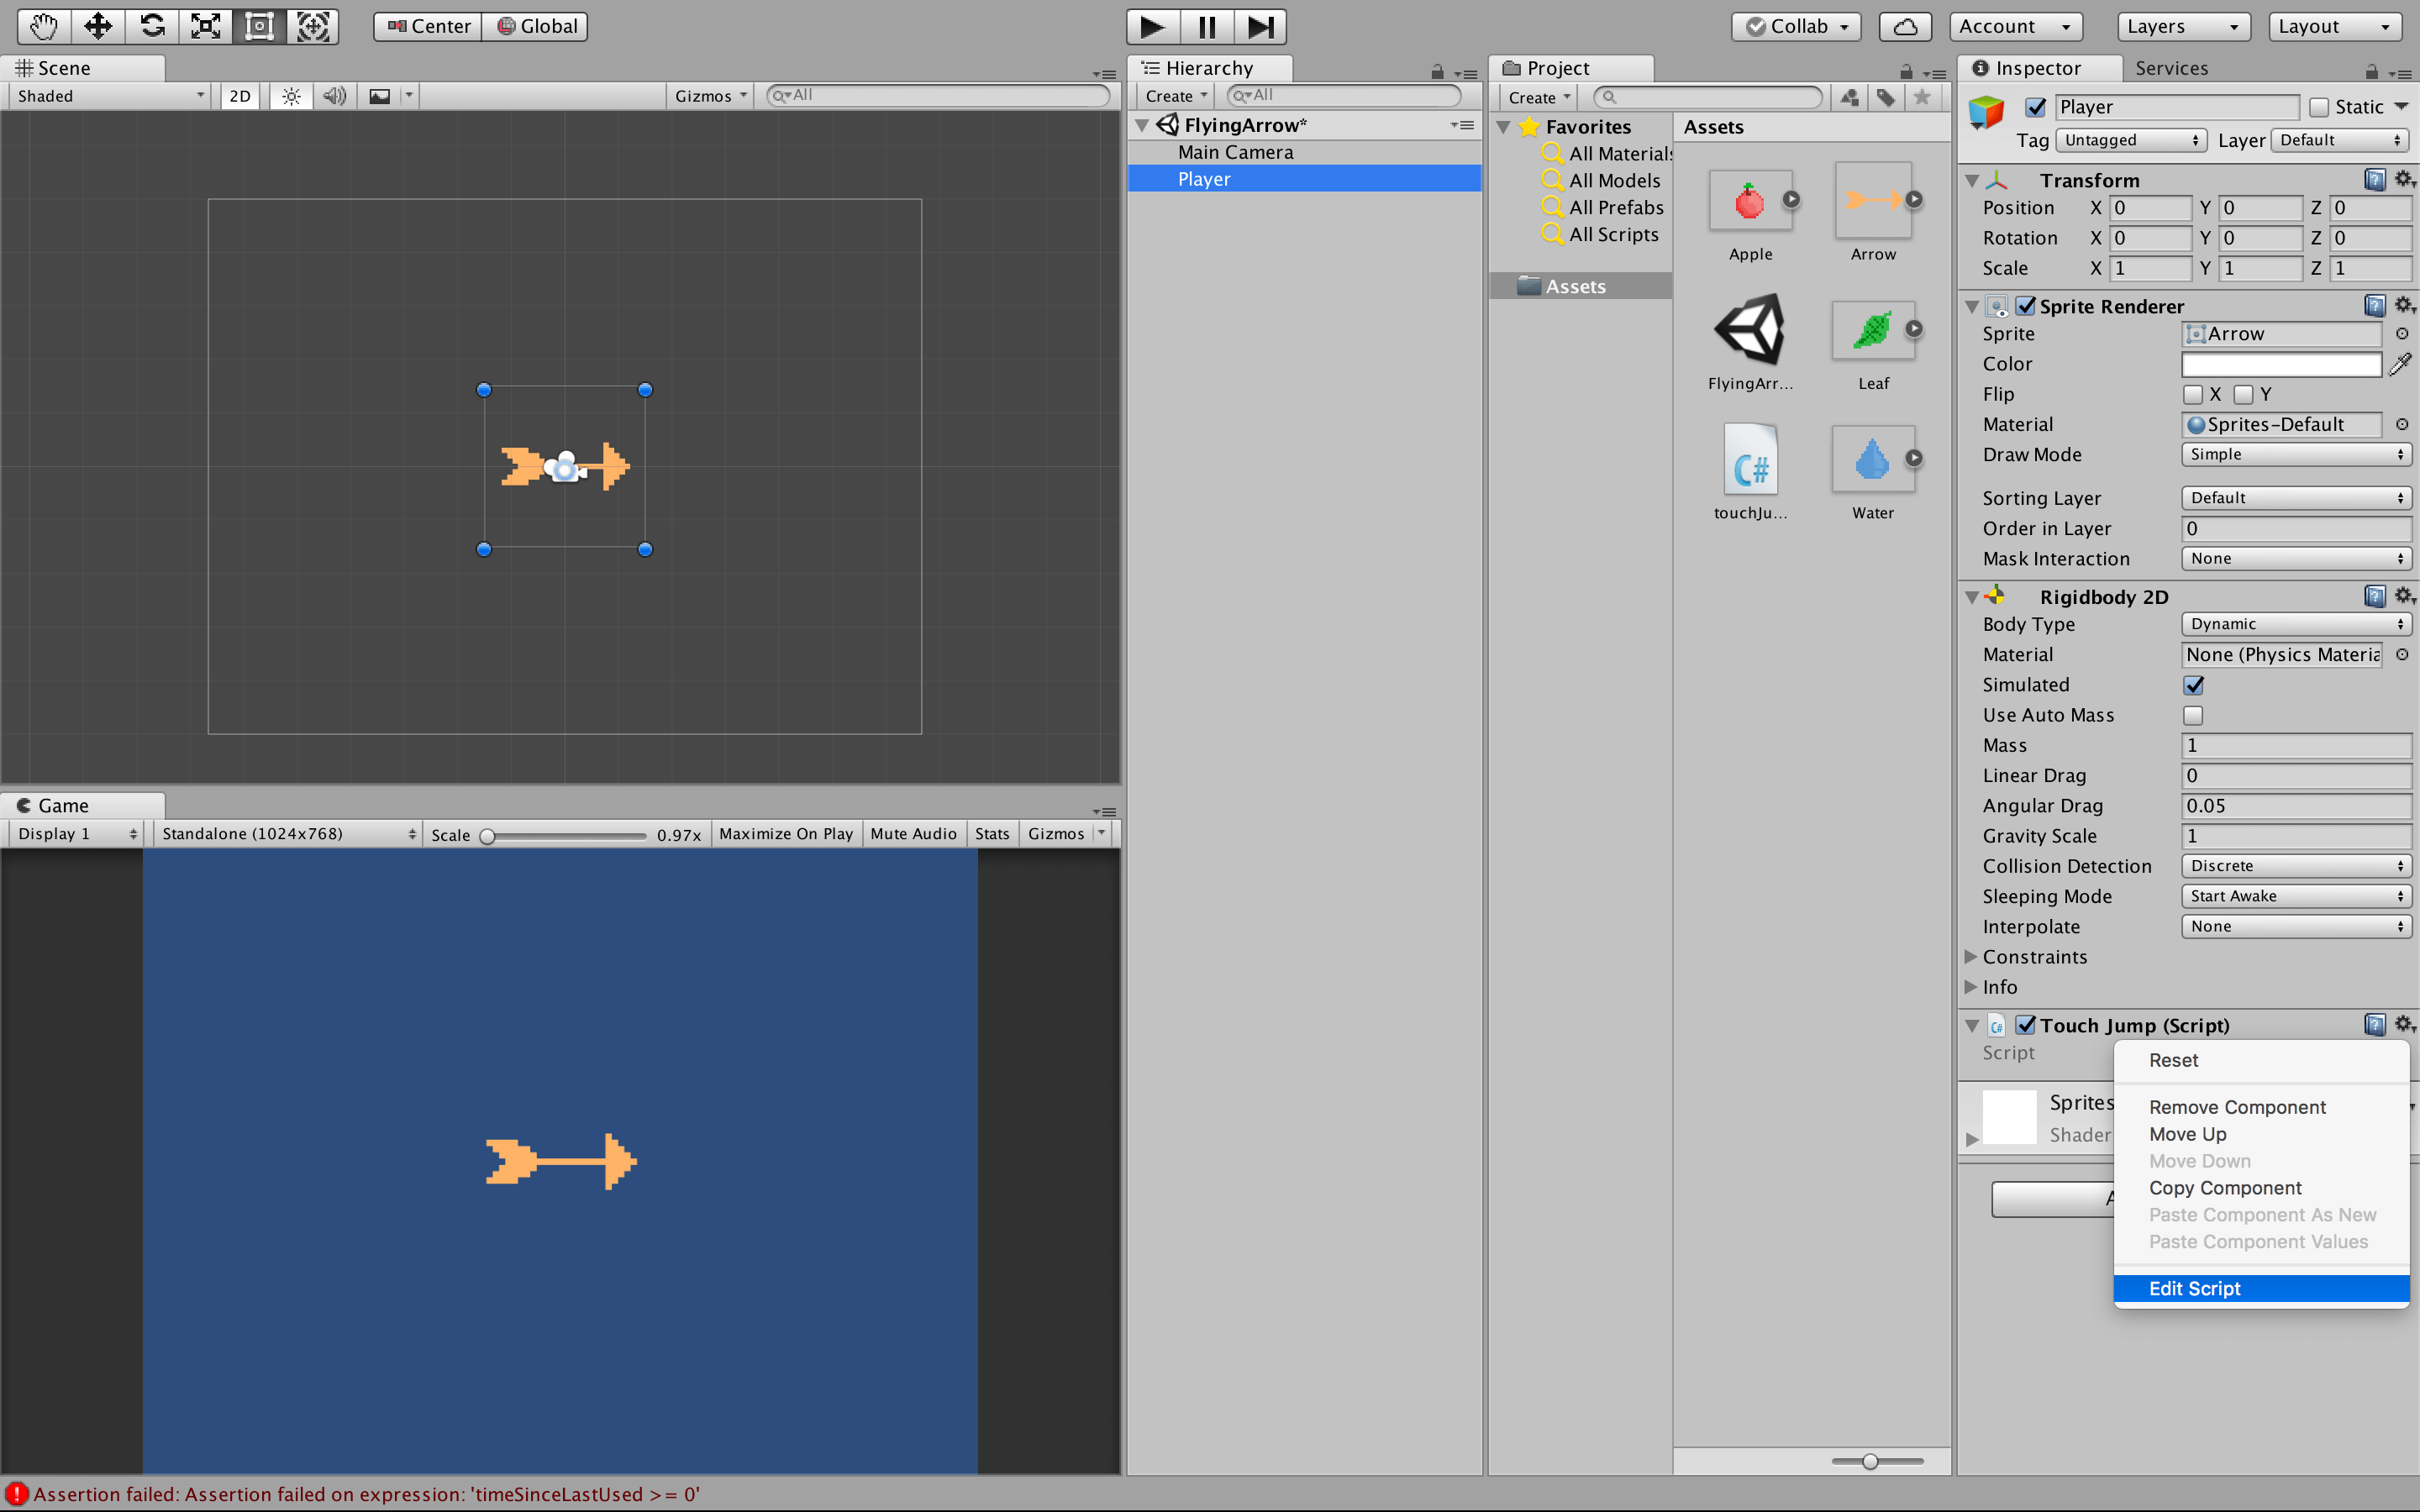This screenshot has width=2420, height=1512.
Task: Toggle Use Auto Mass checkbox
Action: [2191, 714]
